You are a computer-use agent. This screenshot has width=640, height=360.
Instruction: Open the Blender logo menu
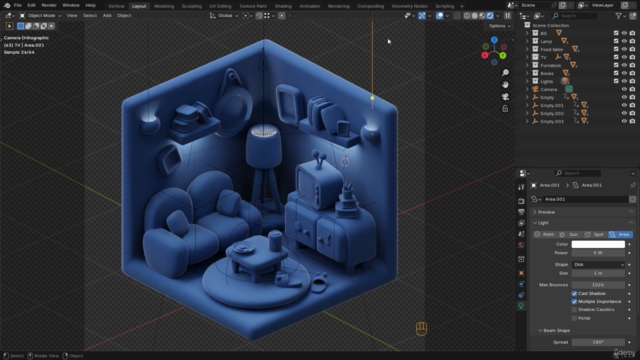pos(7,5)
